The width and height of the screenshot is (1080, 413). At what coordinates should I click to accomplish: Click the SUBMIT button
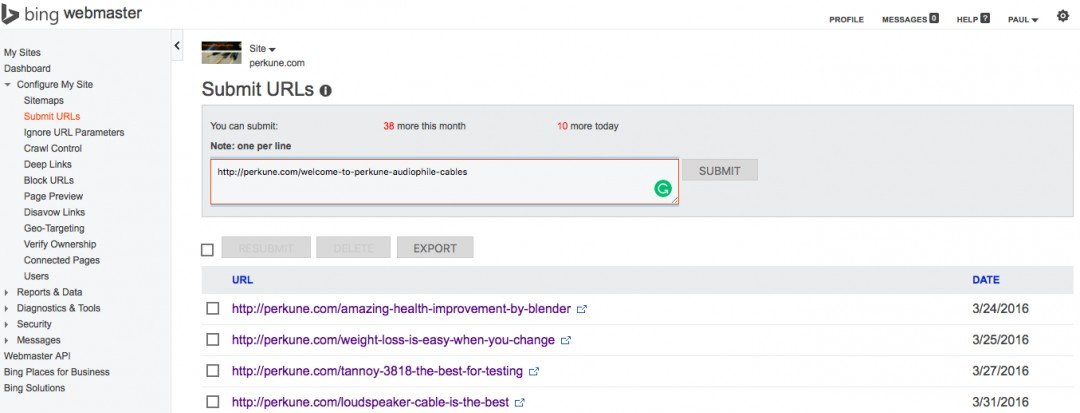click(720, 171)
